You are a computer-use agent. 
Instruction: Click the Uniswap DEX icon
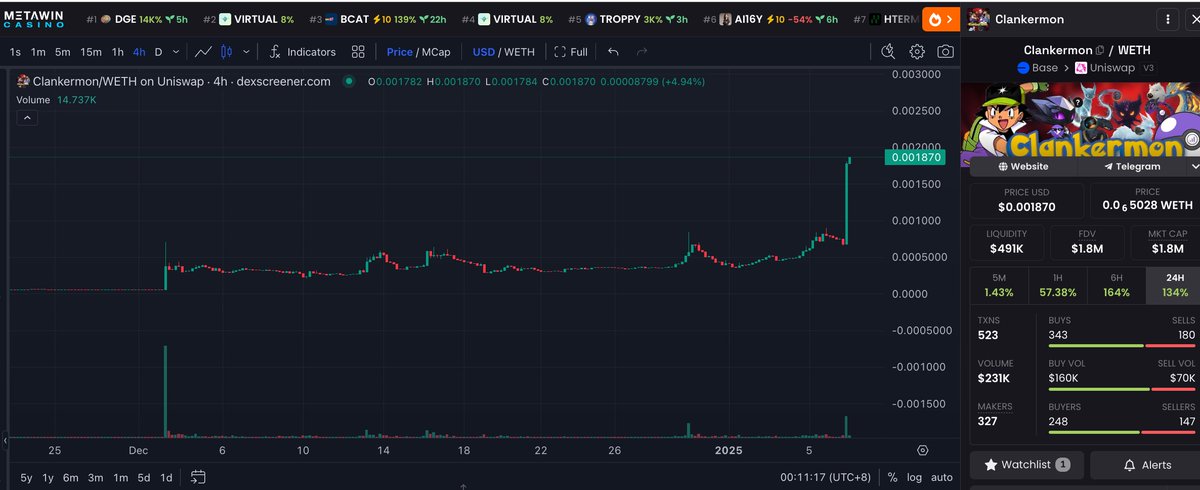pyautogui.click(x=1081, y=68)
